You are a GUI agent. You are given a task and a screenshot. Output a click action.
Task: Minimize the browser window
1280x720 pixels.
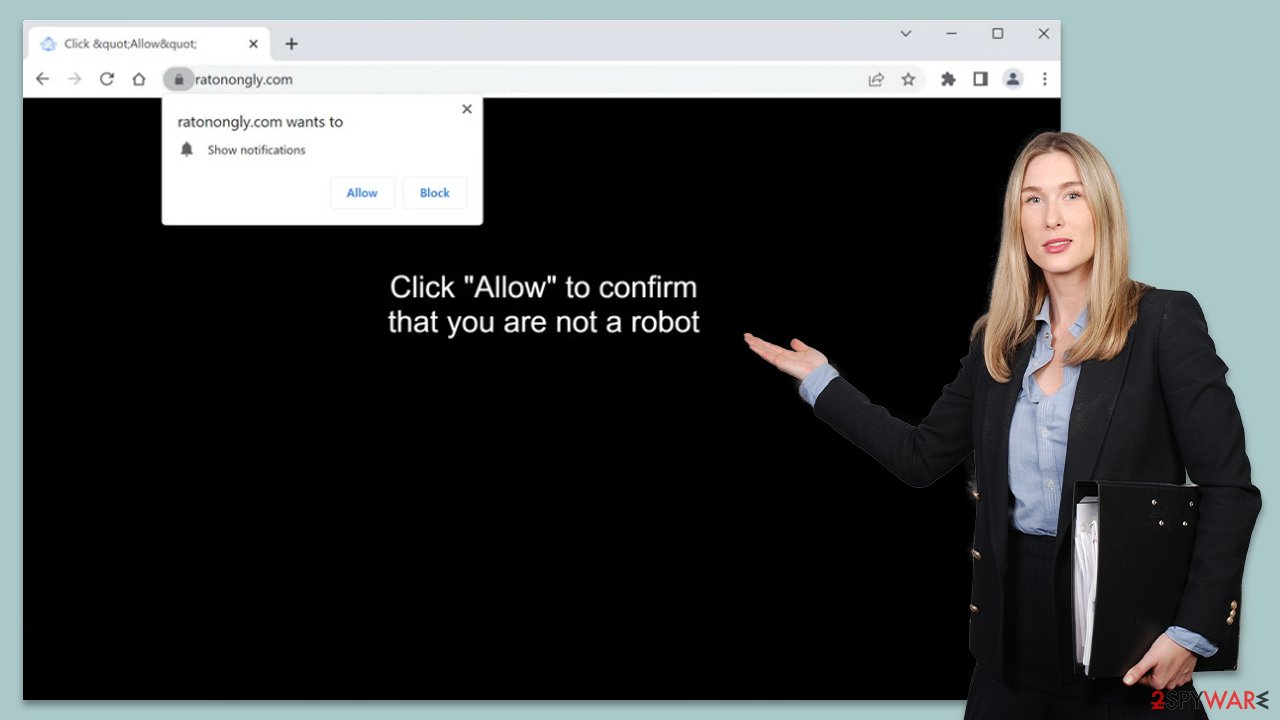(952, 34)
